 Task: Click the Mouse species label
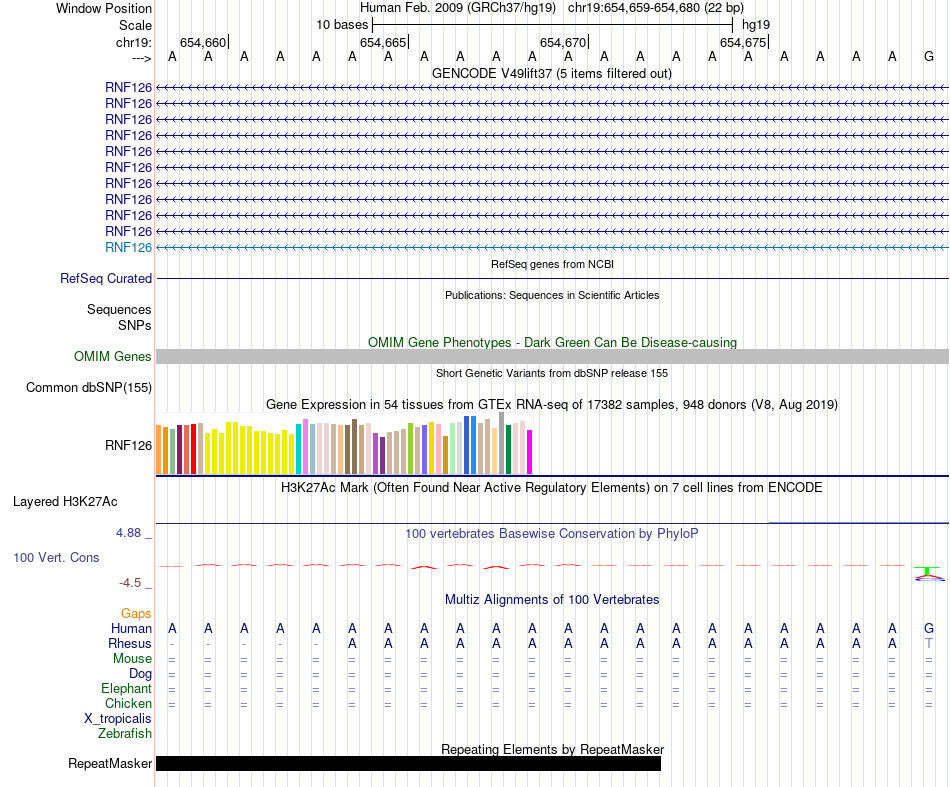pyautogui.click(x=132, y=659)
